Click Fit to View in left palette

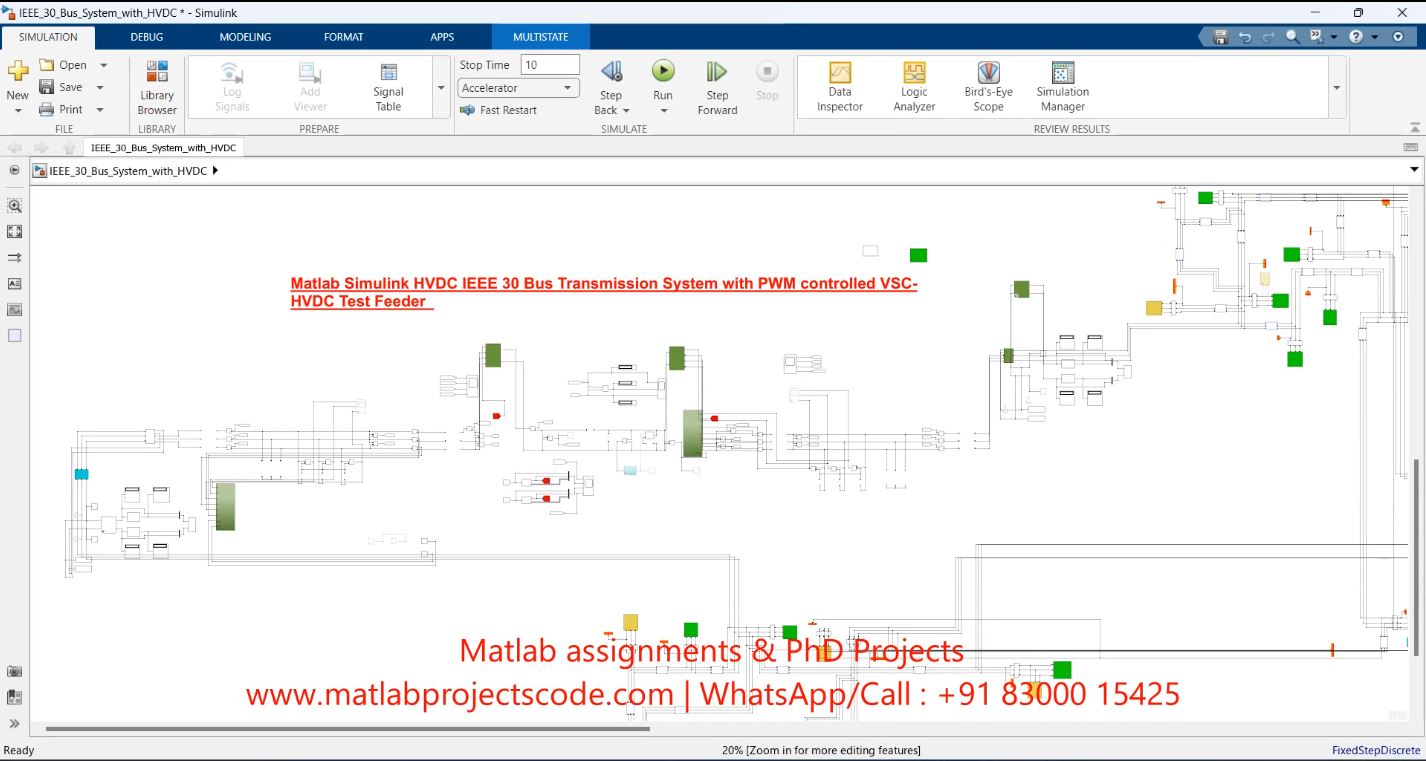pyautogui.click(x=14, y=231)
